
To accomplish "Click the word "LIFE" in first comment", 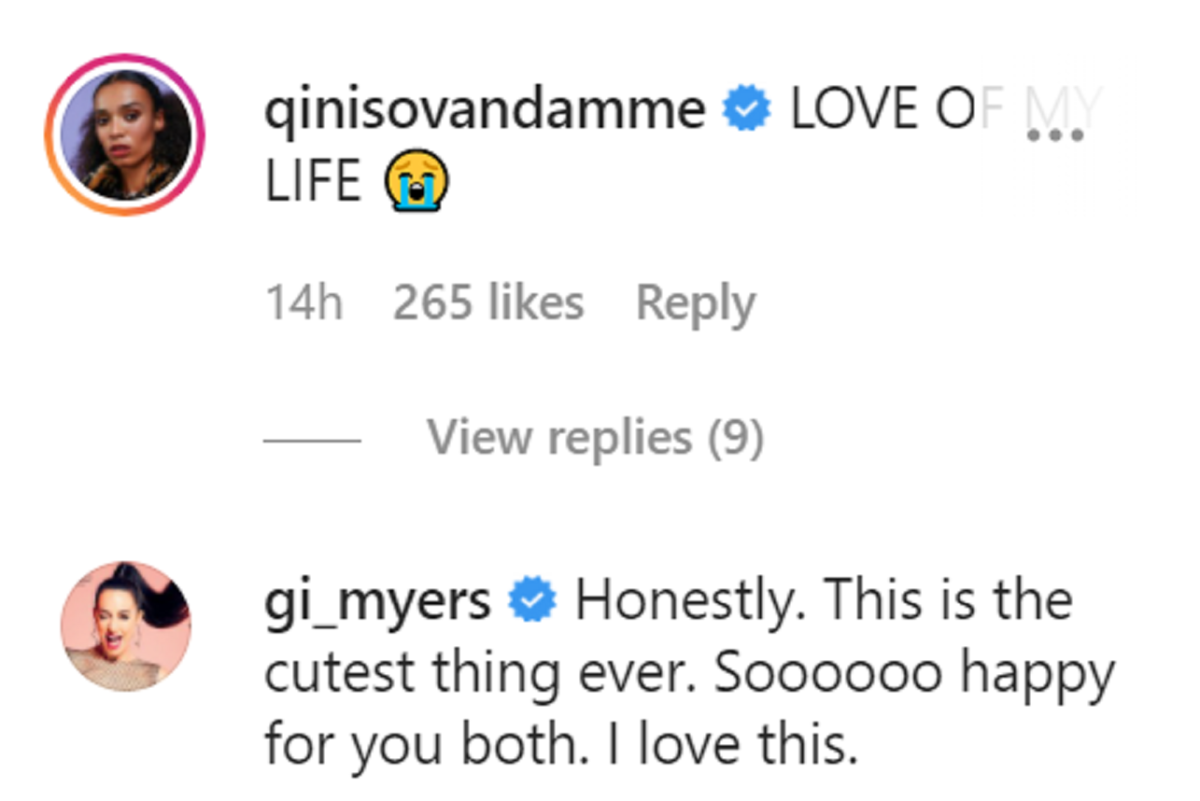I will [x=312, y=185].
